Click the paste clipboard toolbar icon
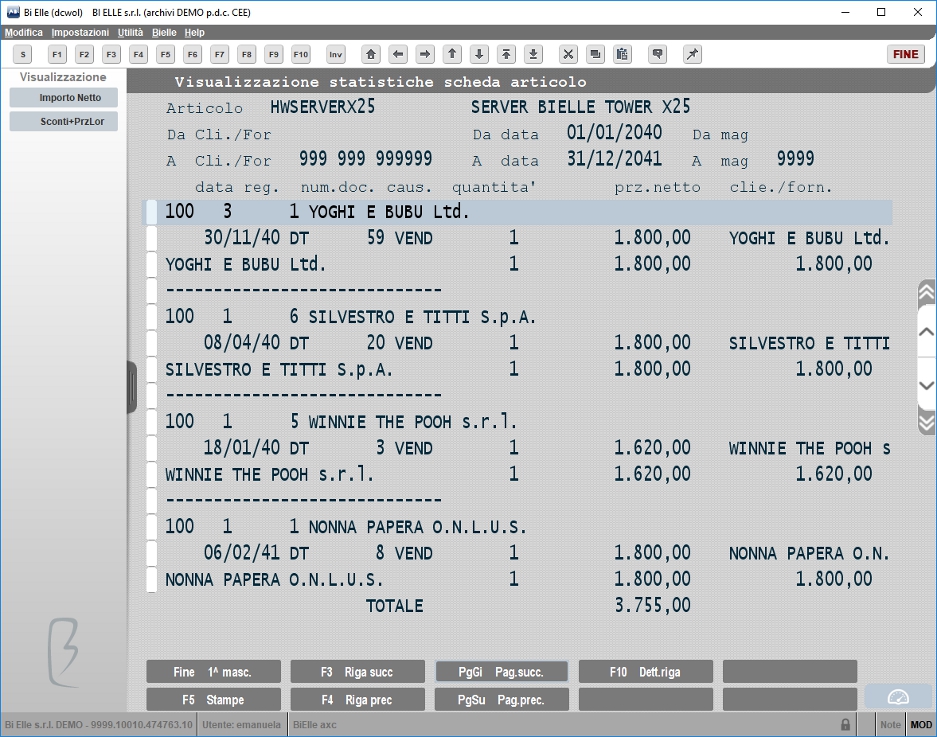This screenshot has height=737, width=937. coord(622,54)
